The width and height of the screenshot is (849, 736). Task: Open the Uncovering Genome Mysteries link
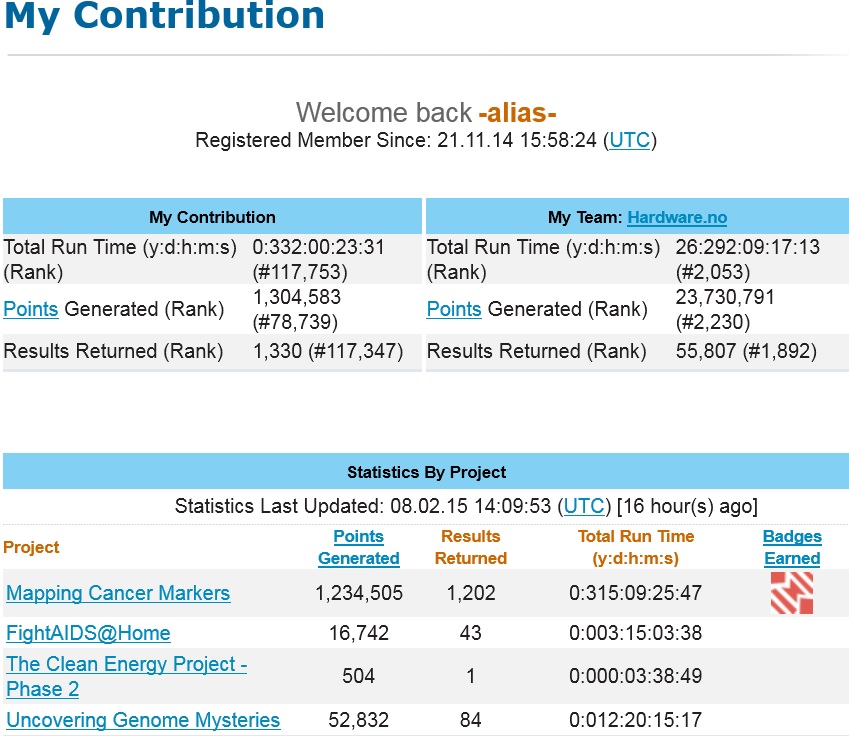click(143, 720)
